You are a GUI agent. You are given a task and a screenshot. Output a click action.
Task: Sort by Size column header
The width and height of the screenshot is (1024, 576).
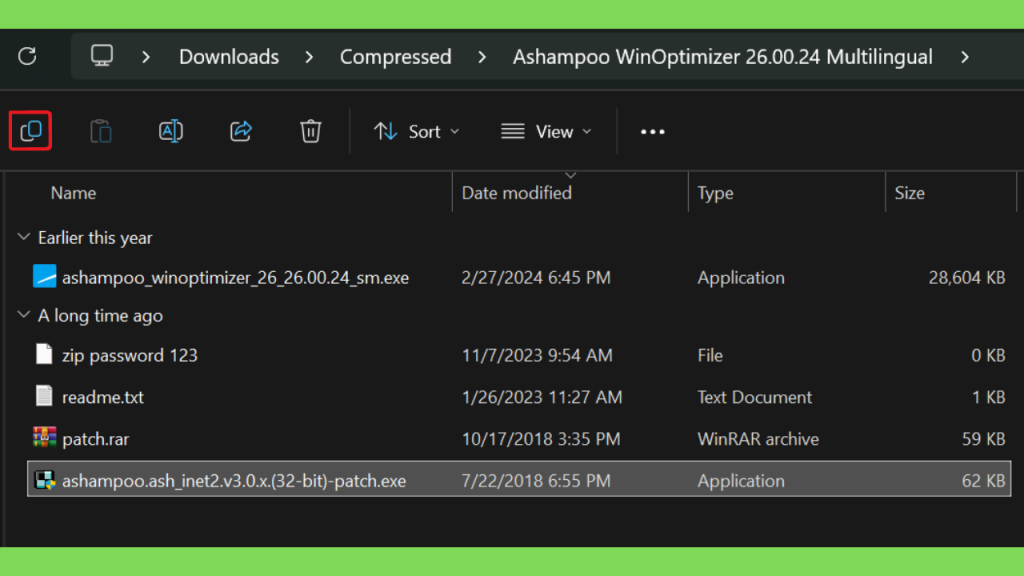click(x=909, y=193)
